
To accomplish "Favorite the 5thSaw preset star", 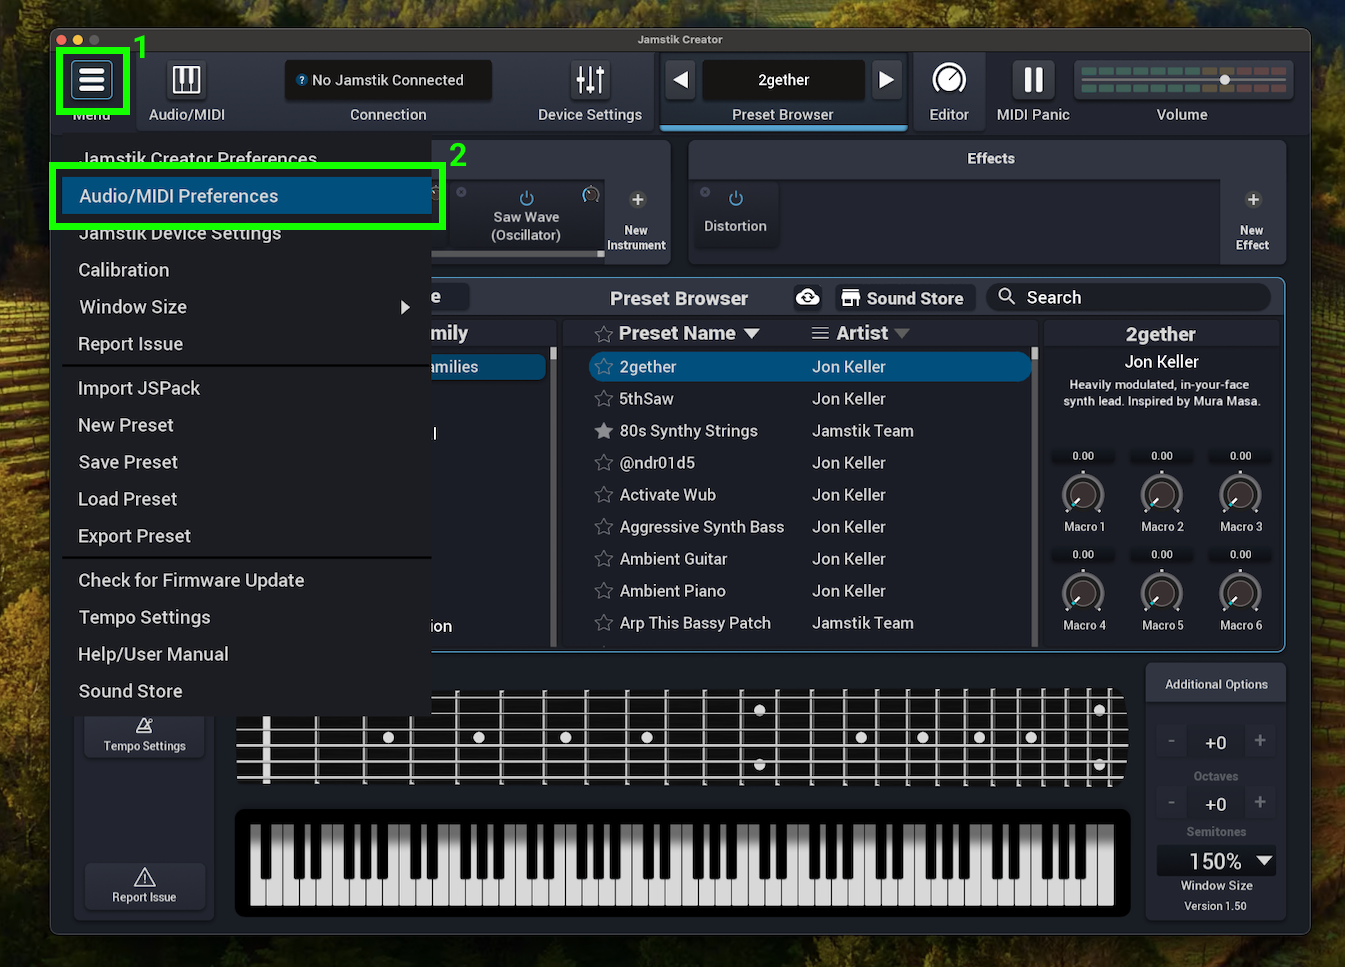I will 604,399.
